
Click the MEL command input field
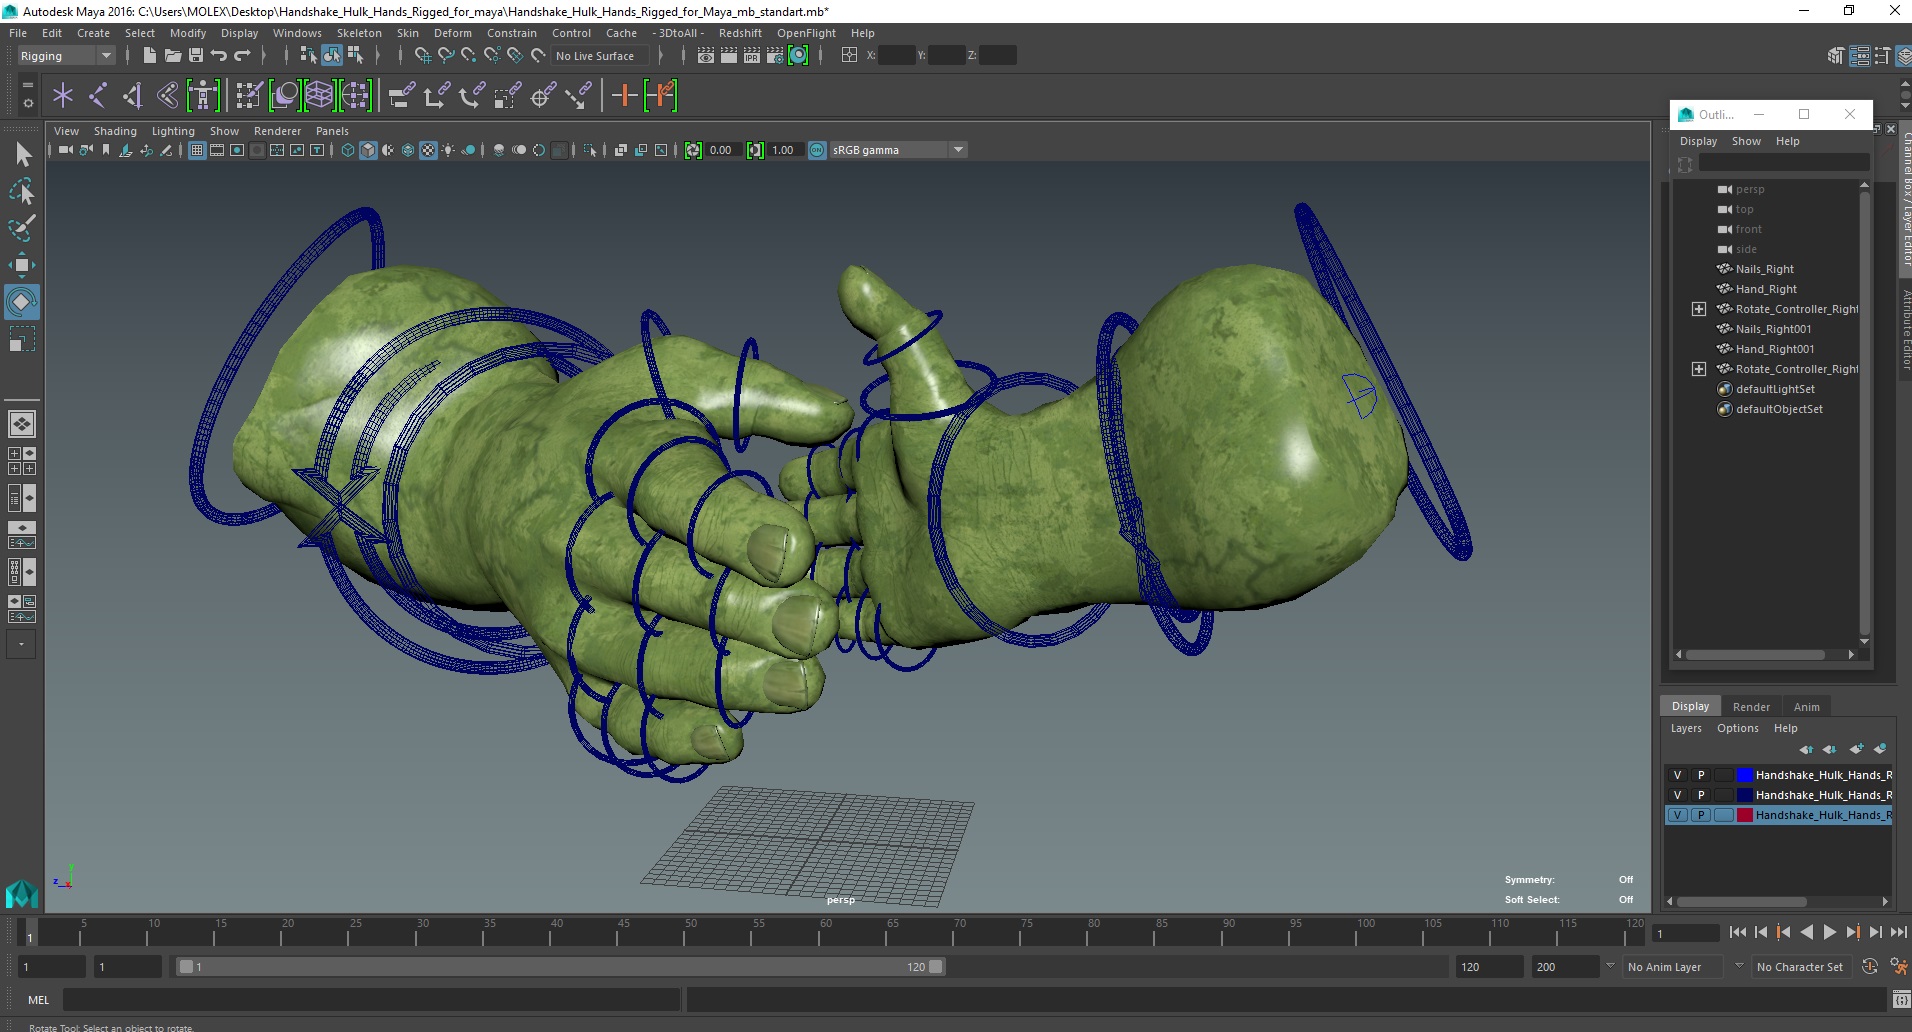pos(372,999)
